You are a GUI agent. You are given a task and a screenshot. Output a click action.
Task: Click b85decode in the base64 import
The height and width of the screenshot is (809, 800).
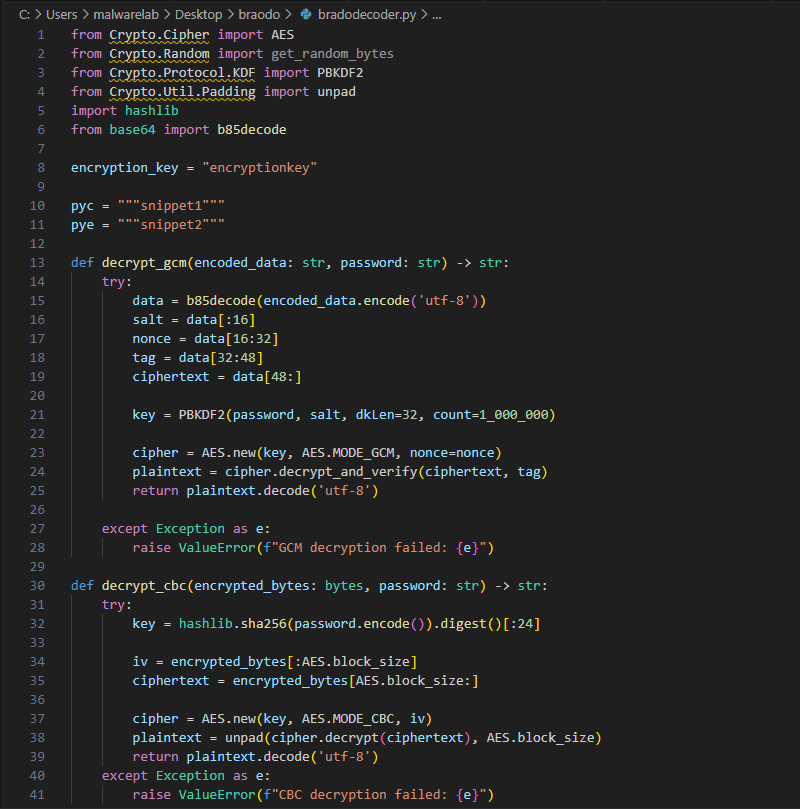coord(252,130)
